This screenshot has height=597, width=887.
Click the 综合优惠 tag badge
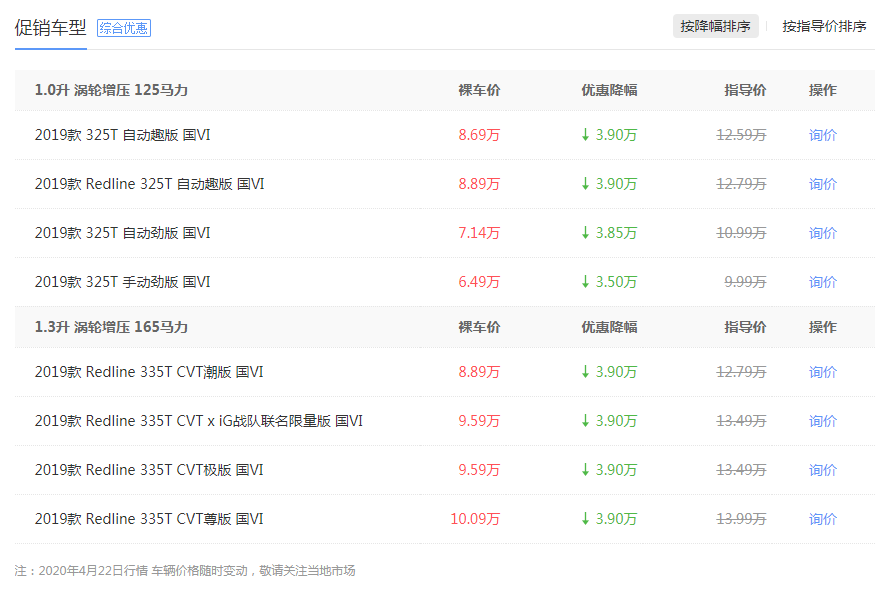(124, 28)
